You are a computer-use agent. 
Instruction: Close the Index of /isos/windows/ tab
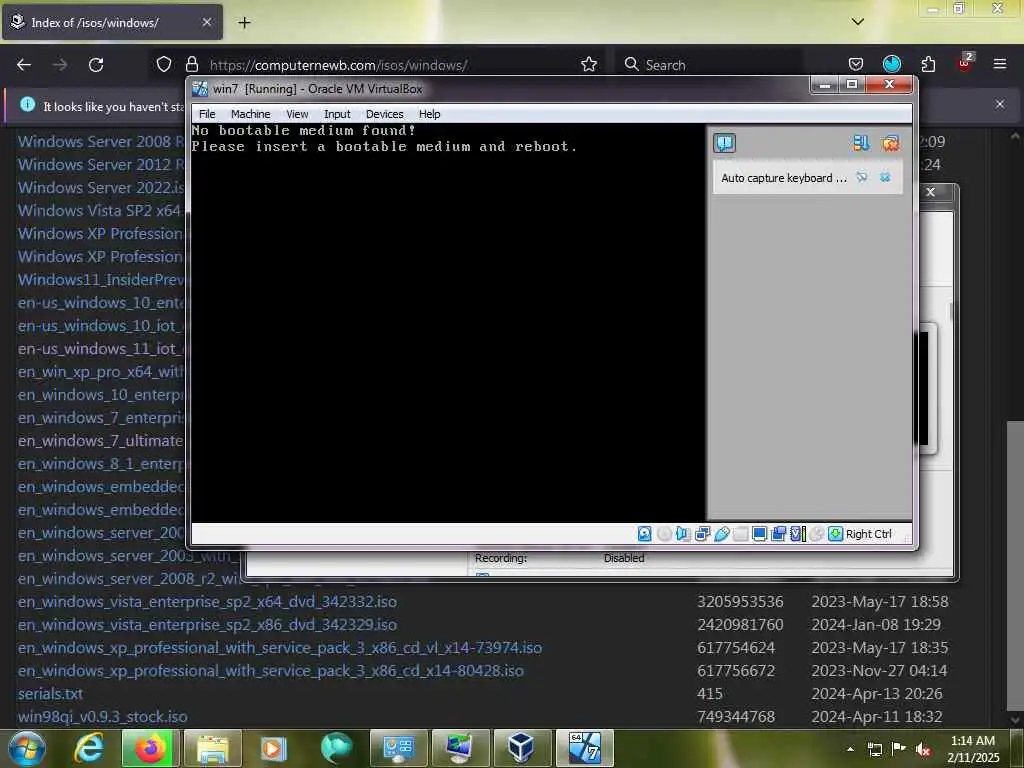(206, 22)
